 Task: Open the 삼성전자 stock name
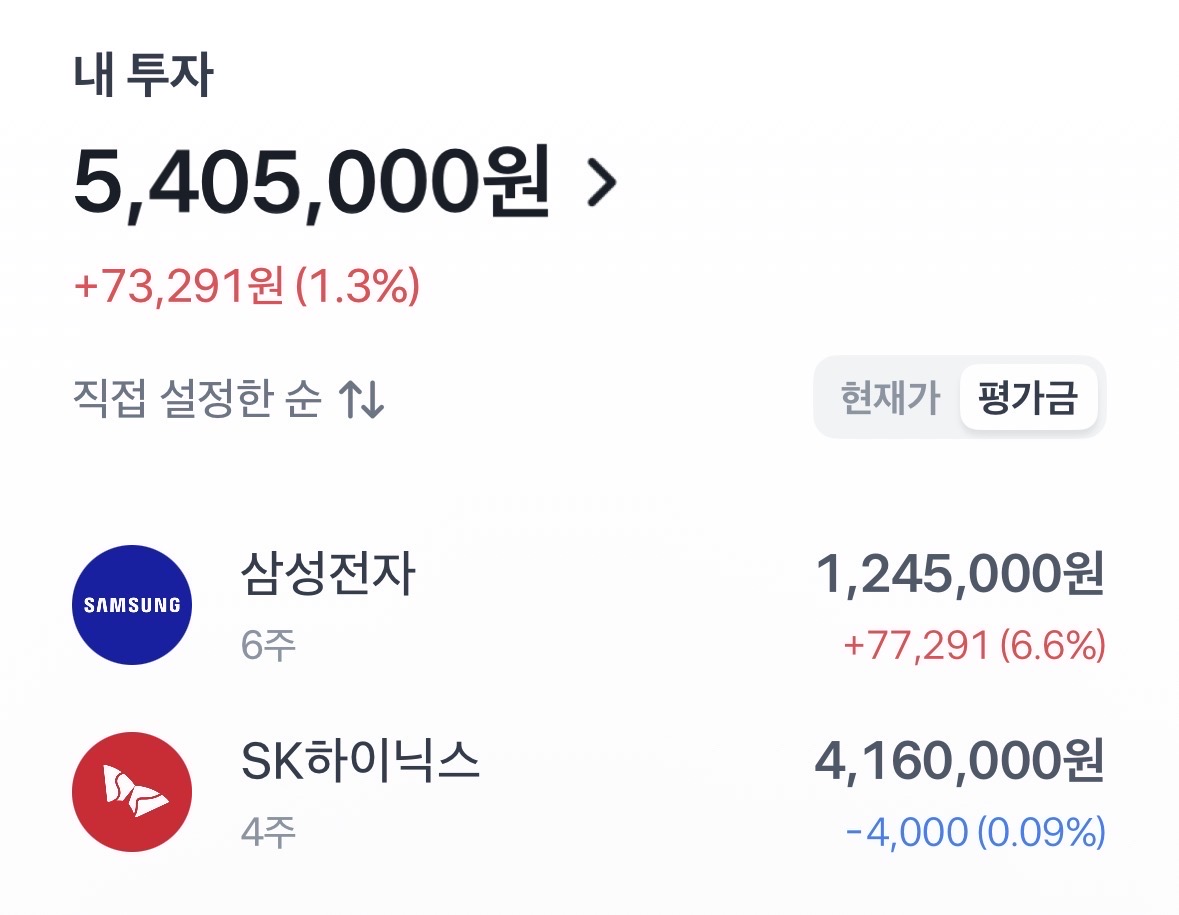(x=328, y=575)
